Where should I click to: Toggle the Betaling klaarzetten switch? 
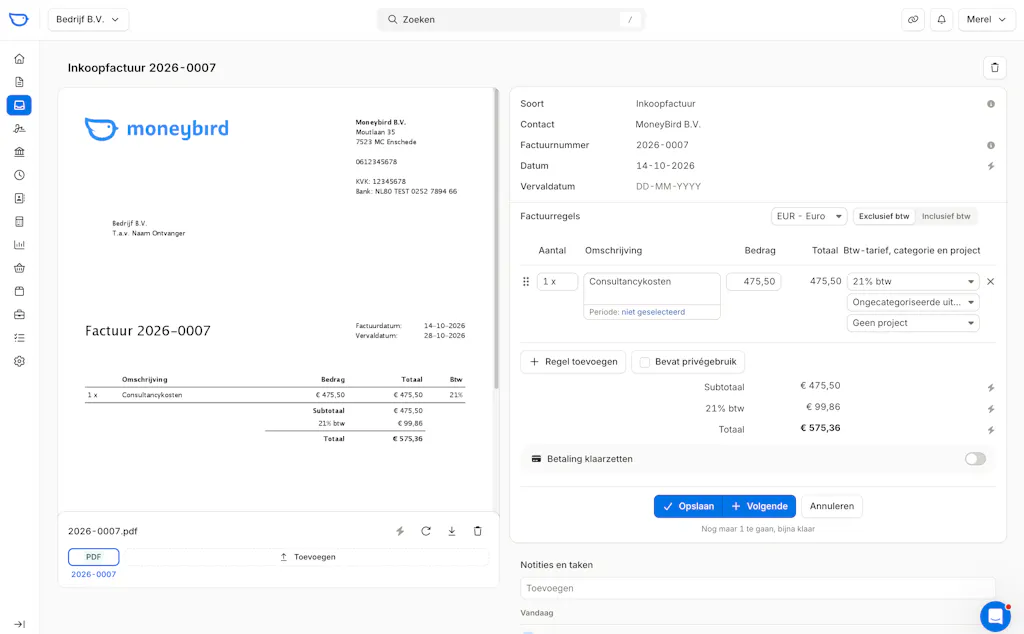[x=975, y=459]
